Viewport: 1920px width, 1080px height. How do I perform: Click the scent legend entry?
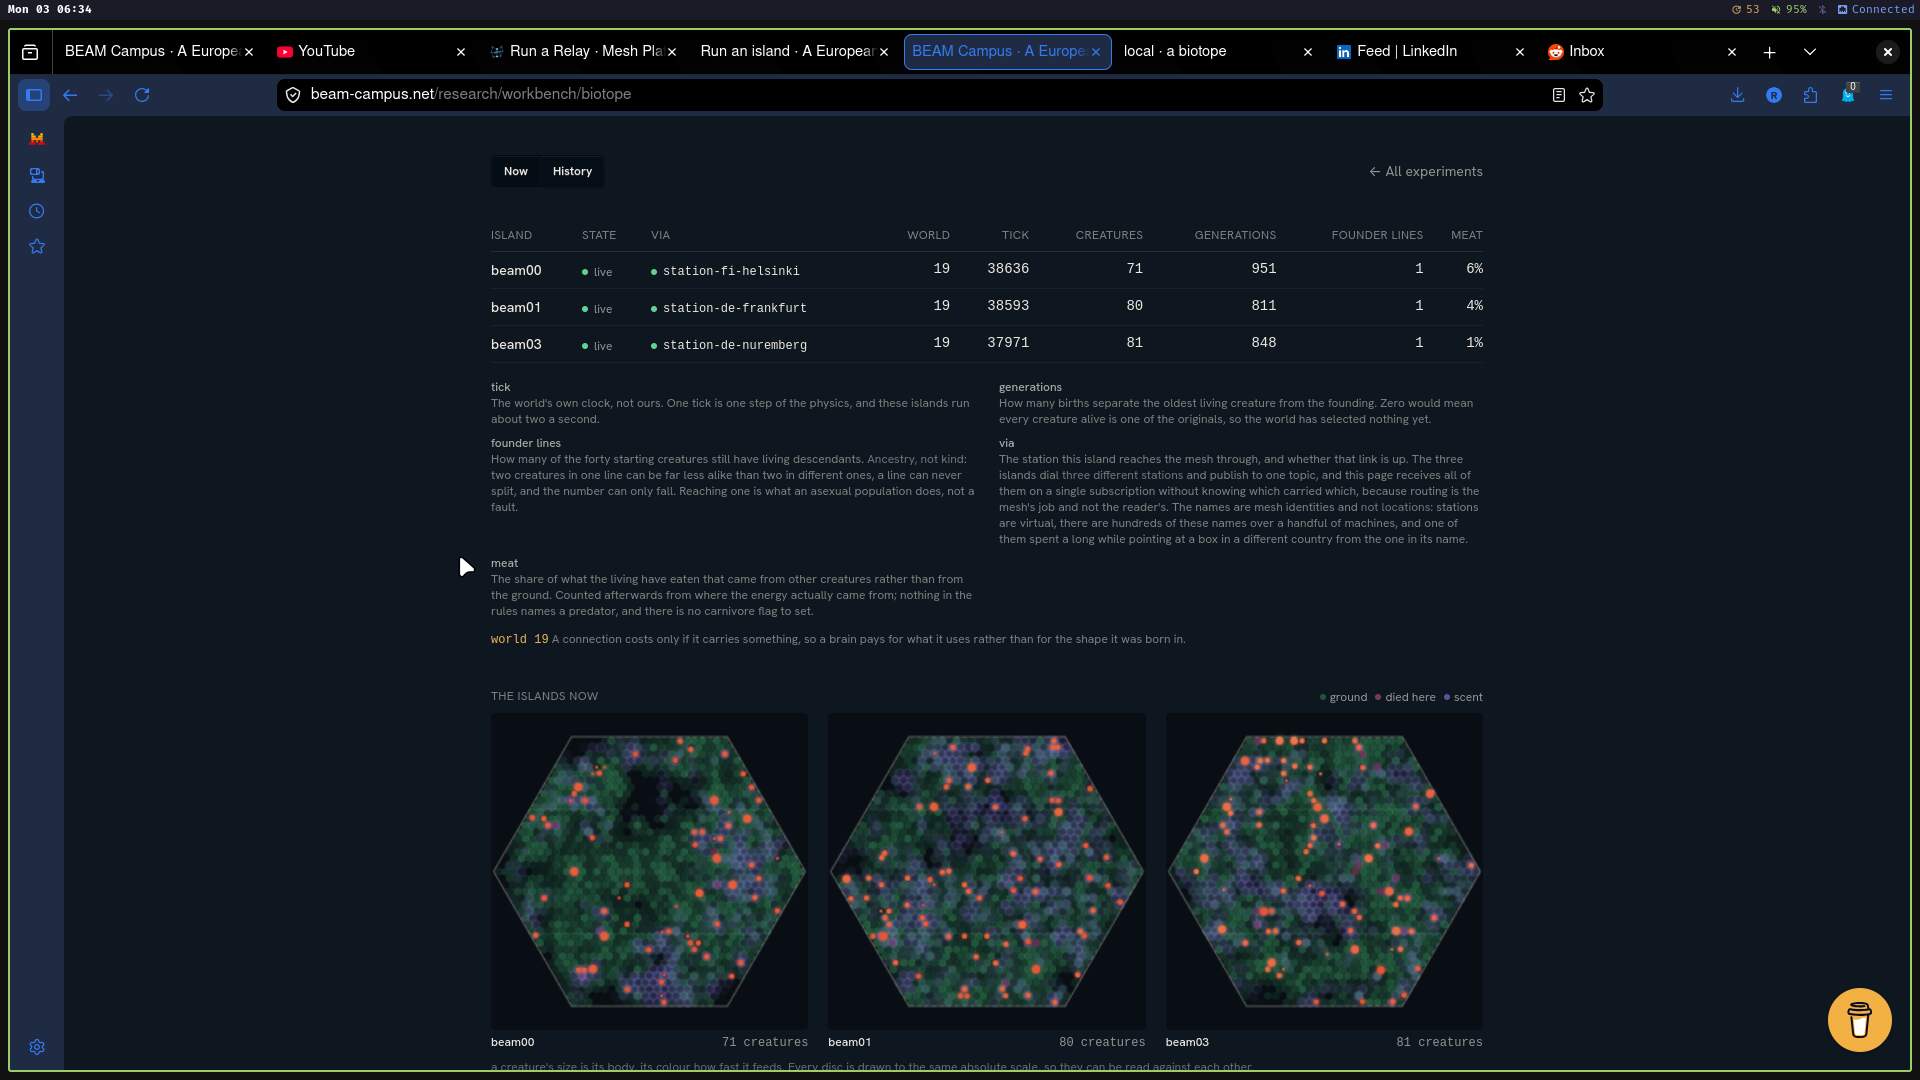[x=1463, y=698]
